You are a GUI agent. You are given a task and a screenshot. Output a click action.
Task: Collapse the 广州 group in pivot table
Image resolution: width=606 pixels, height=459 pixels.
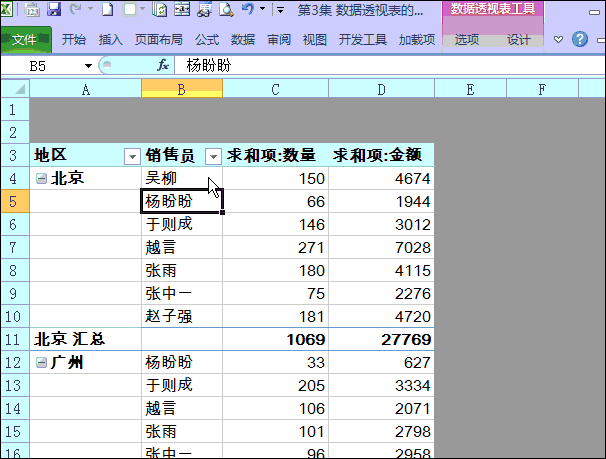click(41, 363)
